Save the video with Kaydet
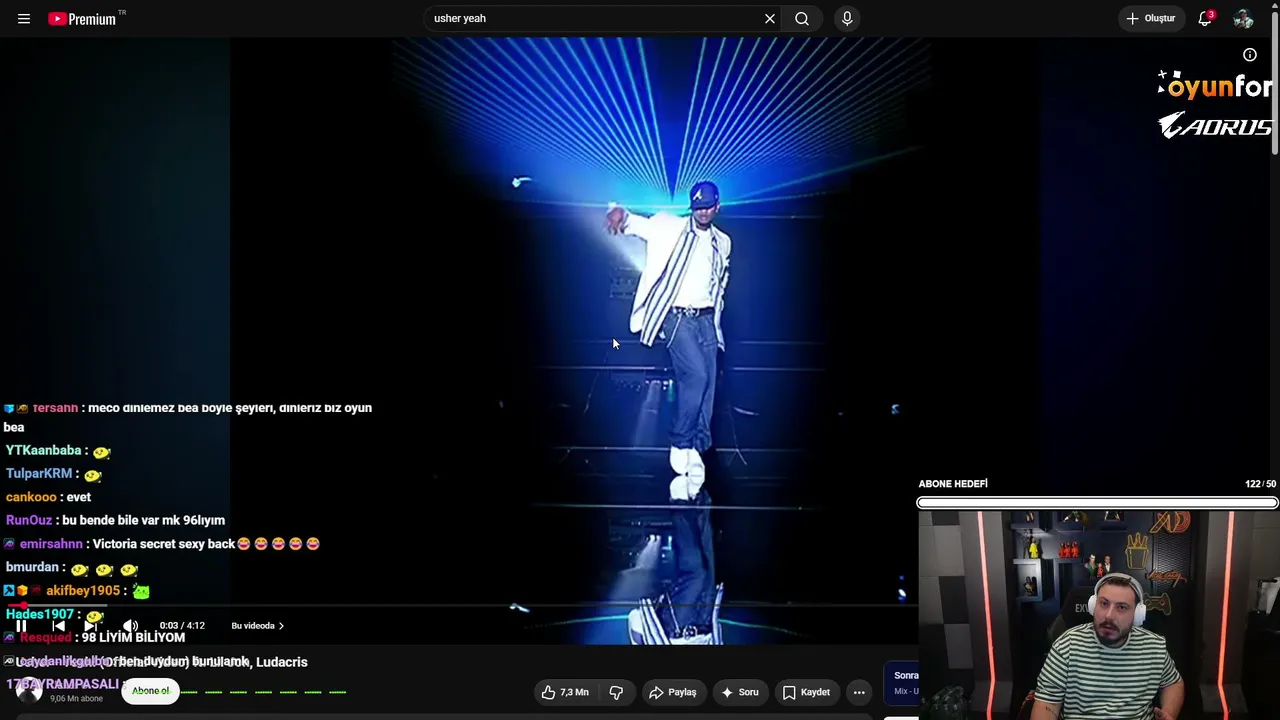The width and height of the screenshot is (1280, 720). pyautogui.click(x=806, y=692)
